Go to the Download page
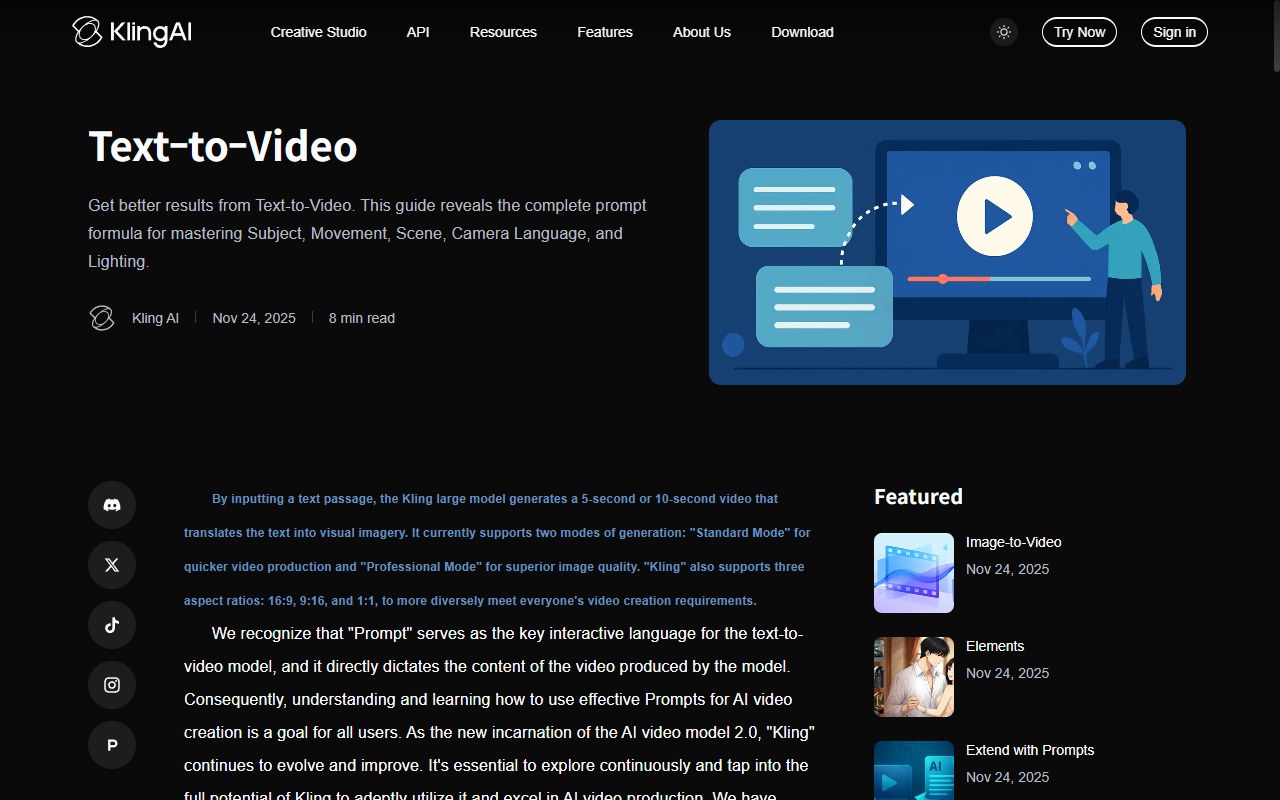Viewport: 1280px width, 800px height. coord(802,32)
